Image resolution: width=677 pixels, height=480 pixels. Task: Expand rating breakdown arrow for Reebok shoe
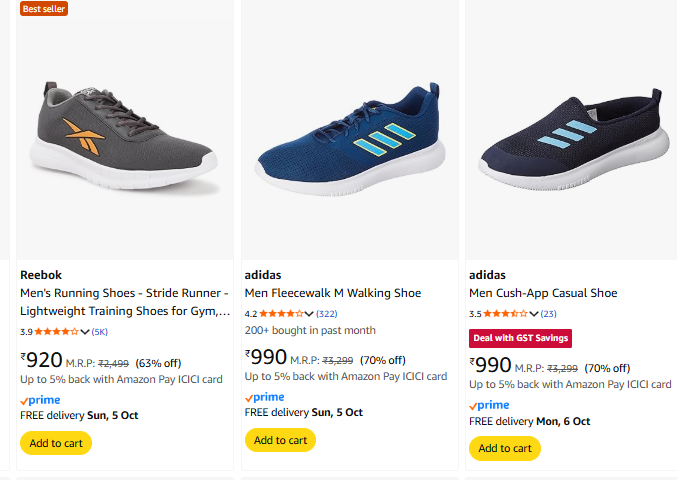pos(85,332)
